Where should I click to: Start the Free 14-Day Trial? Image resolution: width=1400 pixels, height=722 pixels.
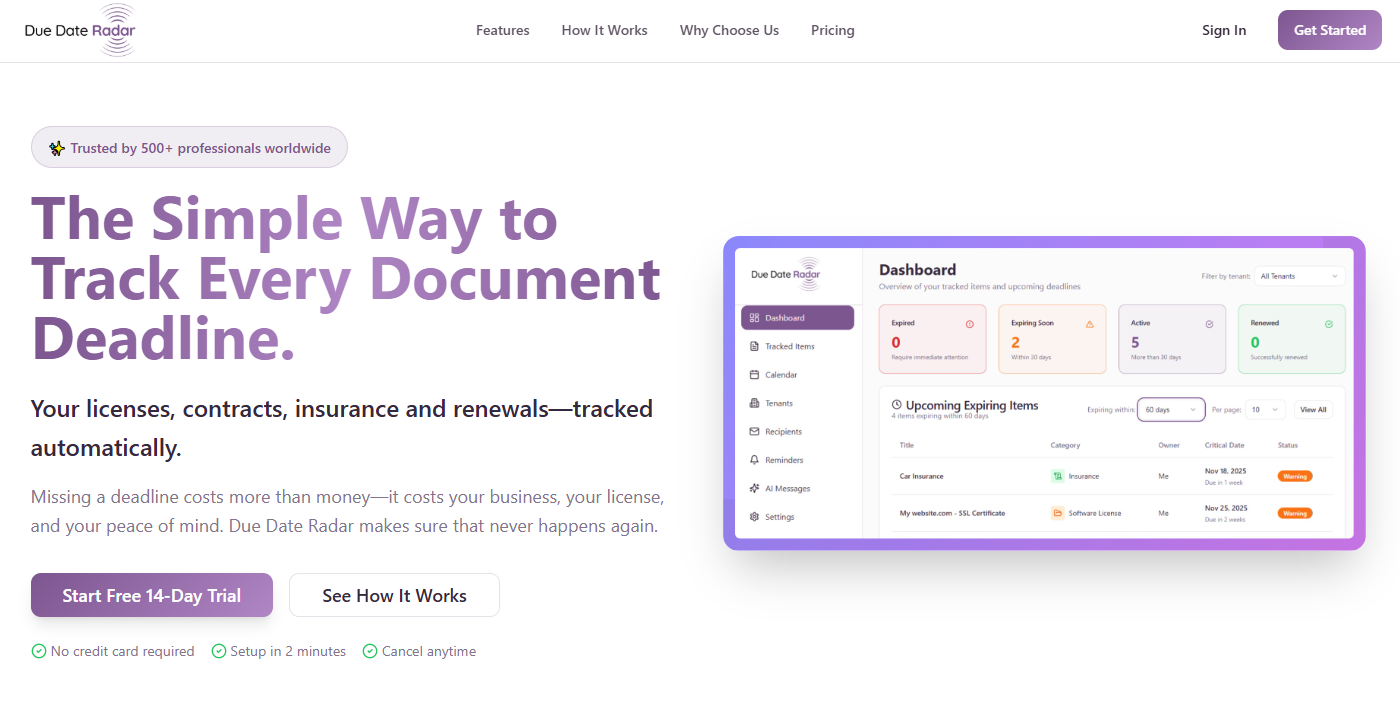click(151, 595)
